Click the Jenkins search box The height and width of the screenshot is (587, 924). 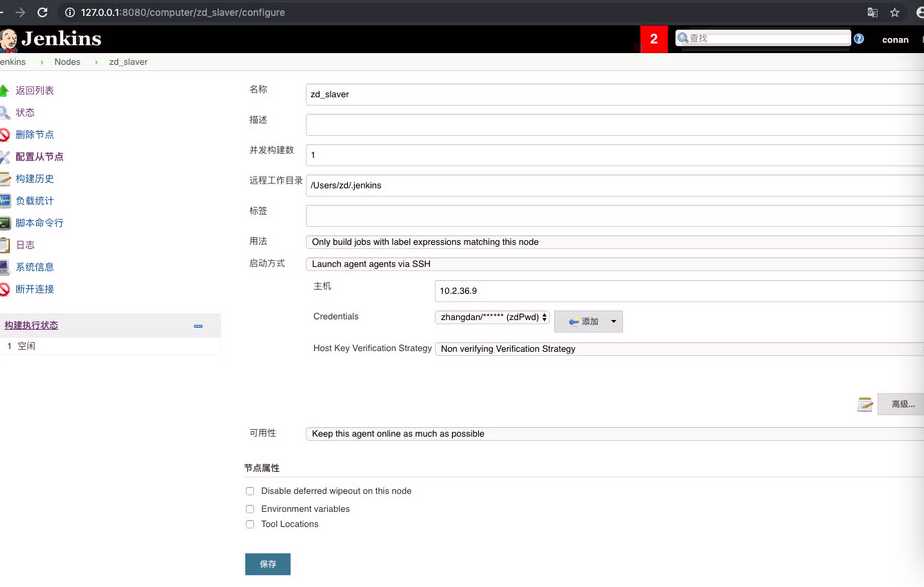click(x=763, y=38)
